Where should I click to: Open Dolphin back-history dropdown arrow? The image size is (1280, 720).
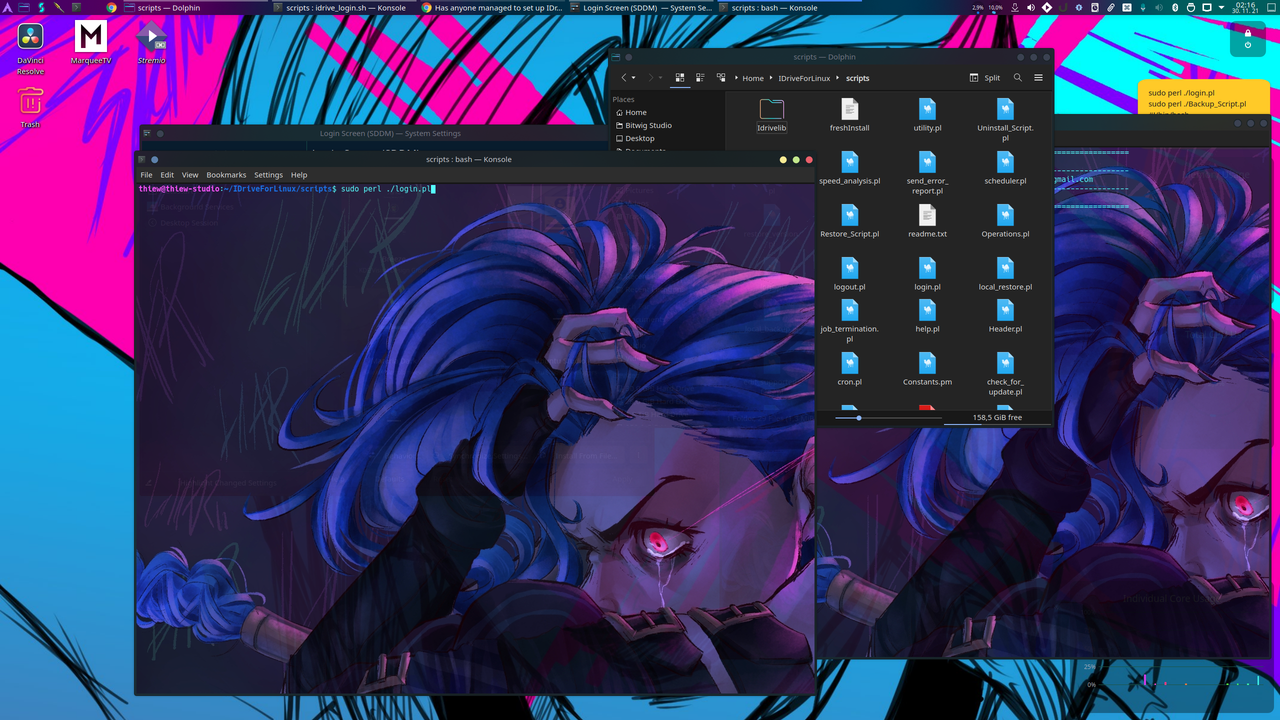633,78
